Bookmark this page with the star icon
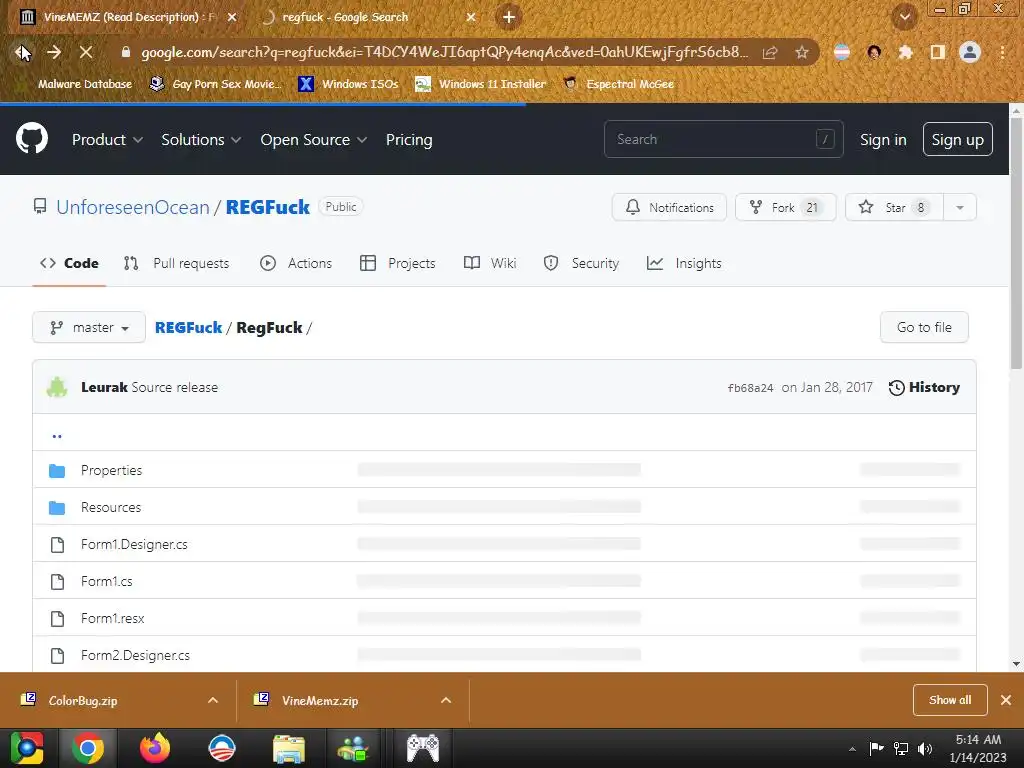 (802, 52)
